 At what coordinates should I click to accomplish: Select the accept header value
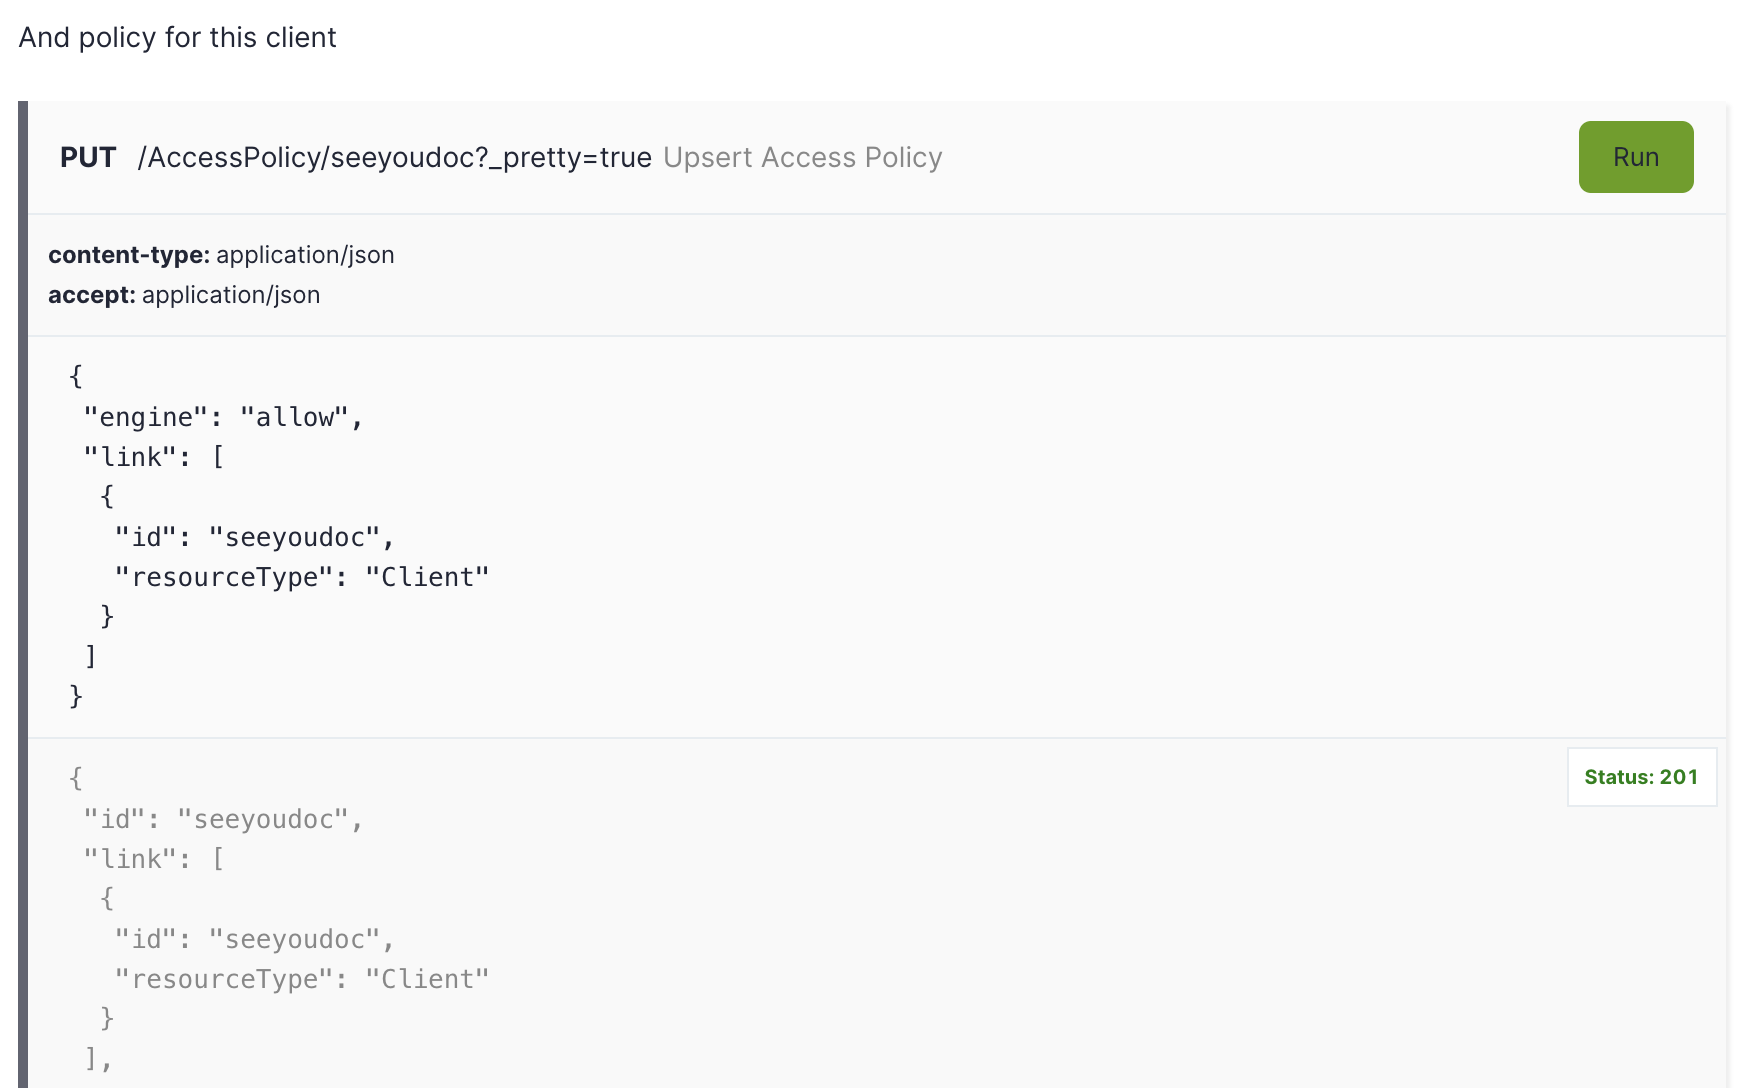pos(231,295)
